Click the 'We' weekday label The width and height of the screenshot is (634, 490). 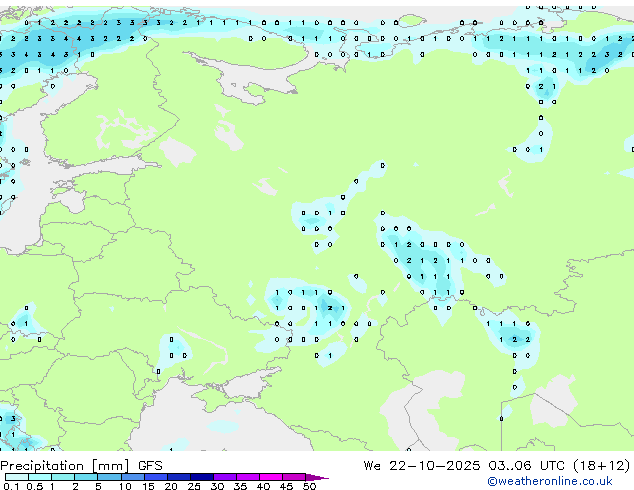click(x=372, y=466)
